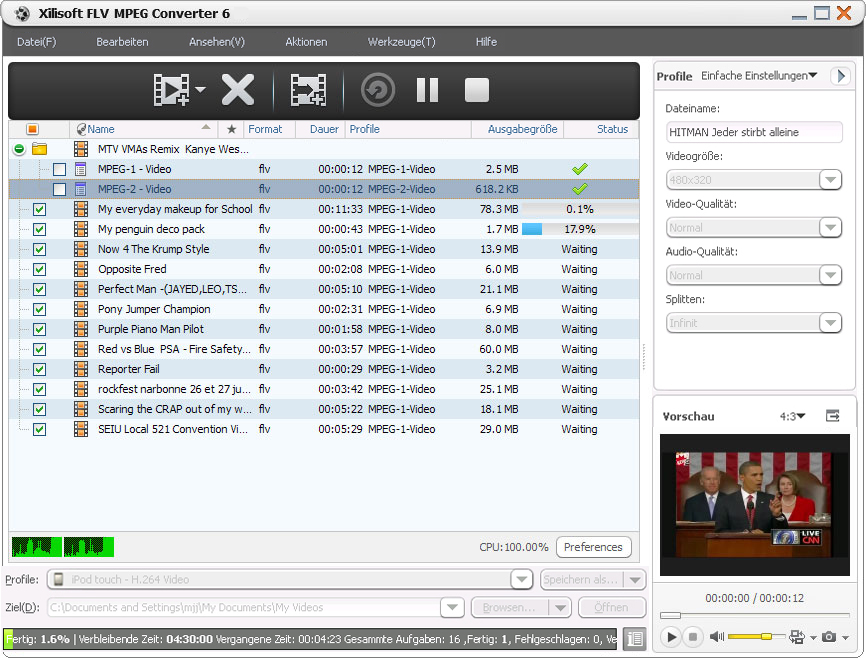Screen dimensions: 866x658
Task: Click the Xilisoft app logo icon in the title bar
Action: pyautogui.click(x=22, y=13)
